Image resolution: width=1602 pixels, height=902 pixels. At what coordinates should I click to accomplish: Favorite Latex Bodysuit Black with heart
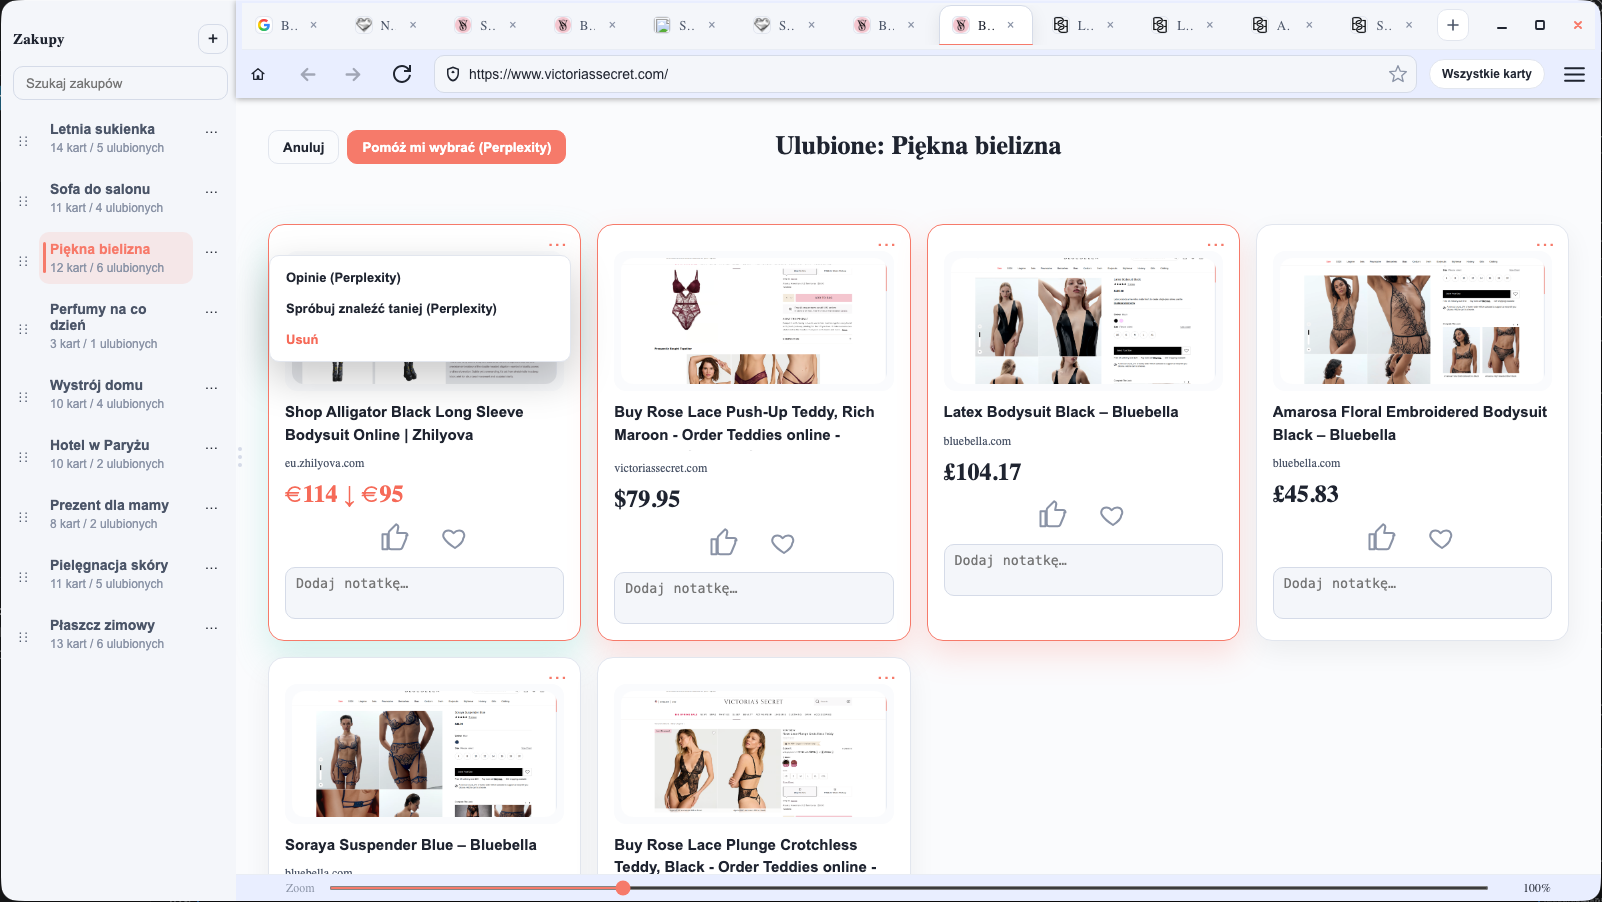tap(1112, 516)
